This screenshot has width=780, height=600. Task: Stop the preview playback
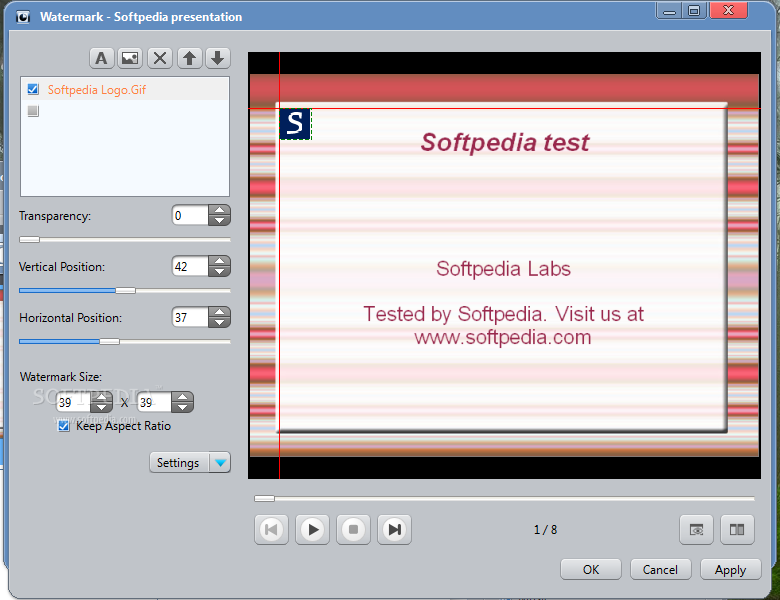353,529
